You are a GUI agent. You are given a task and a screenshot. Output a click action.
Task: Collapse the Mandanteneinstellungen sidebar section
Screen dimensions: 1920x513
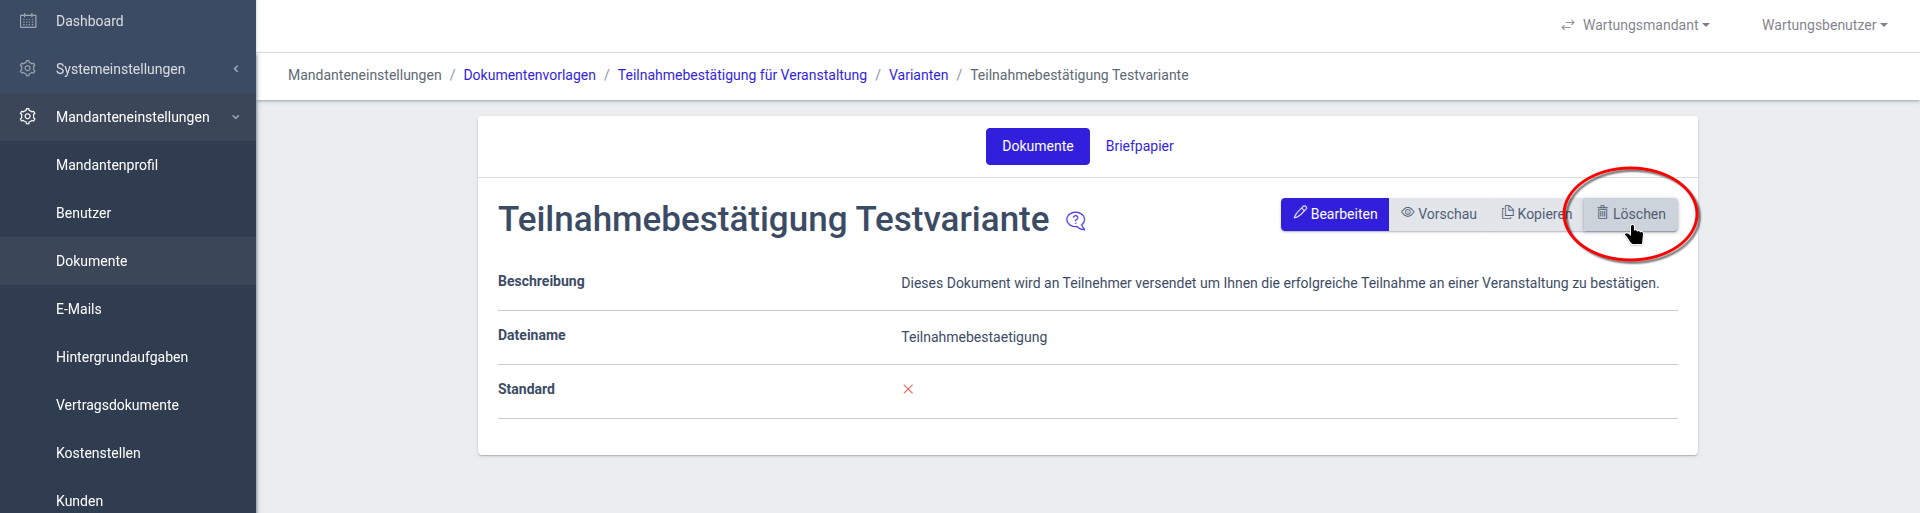click(236, 117)
